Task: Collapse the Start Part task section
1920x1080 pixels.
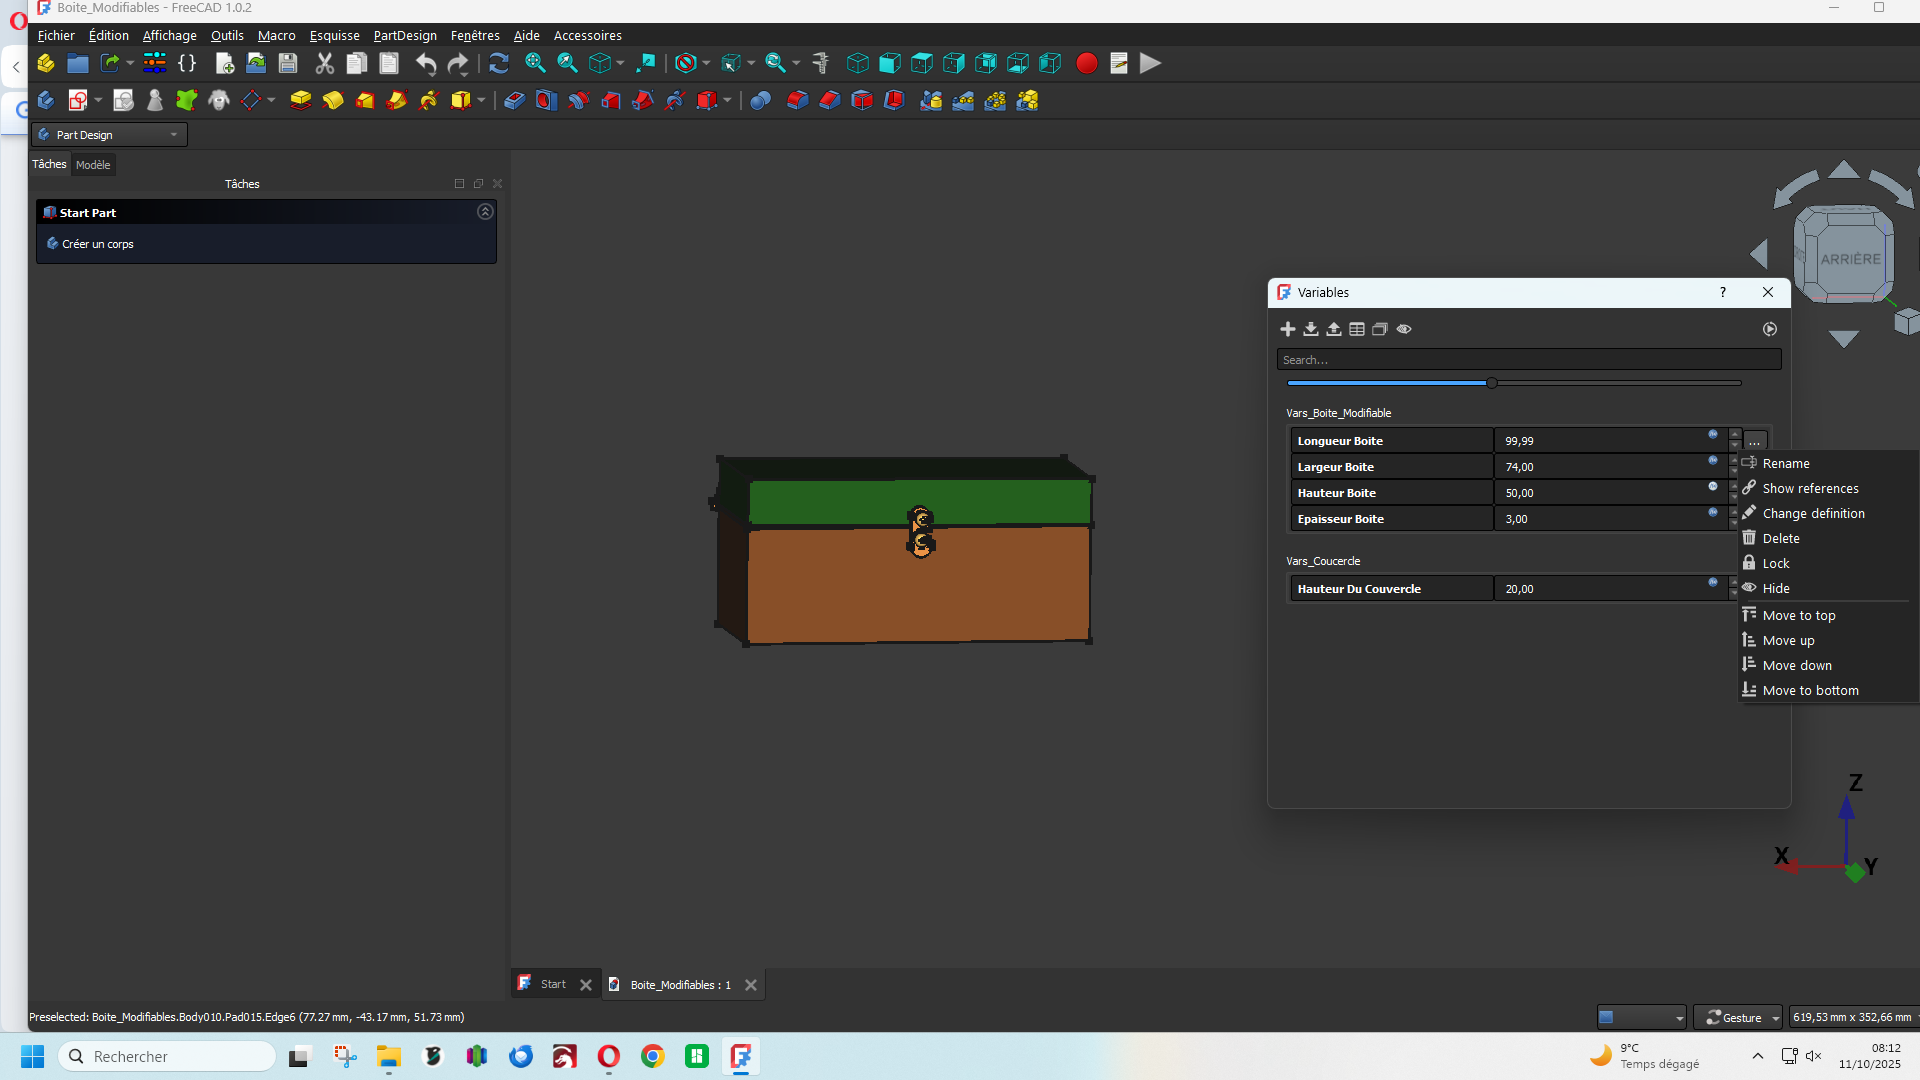Action: (485, 212)
